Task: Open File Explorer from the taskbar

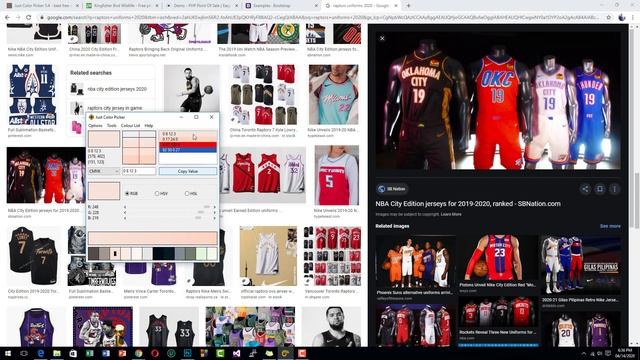Action: pyautogui.click(x=57, y=353)
